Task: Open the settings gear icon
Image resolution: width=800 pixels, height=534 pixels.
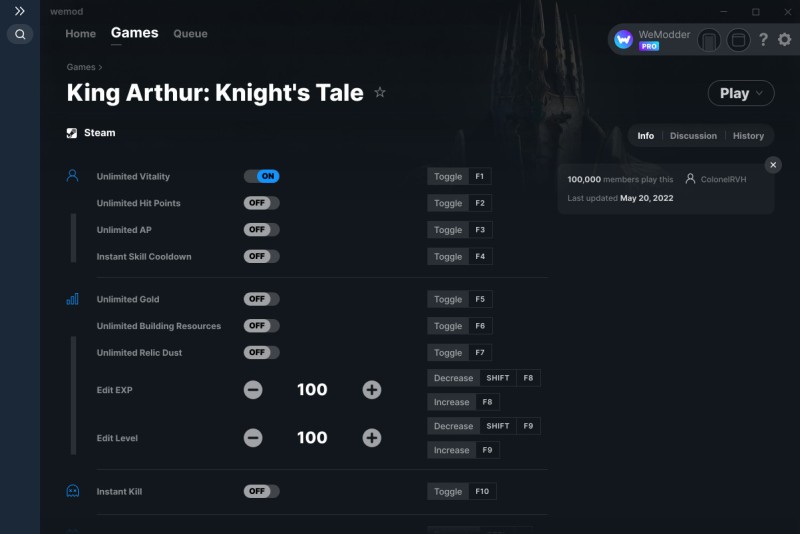Action: tap(784, 39)
